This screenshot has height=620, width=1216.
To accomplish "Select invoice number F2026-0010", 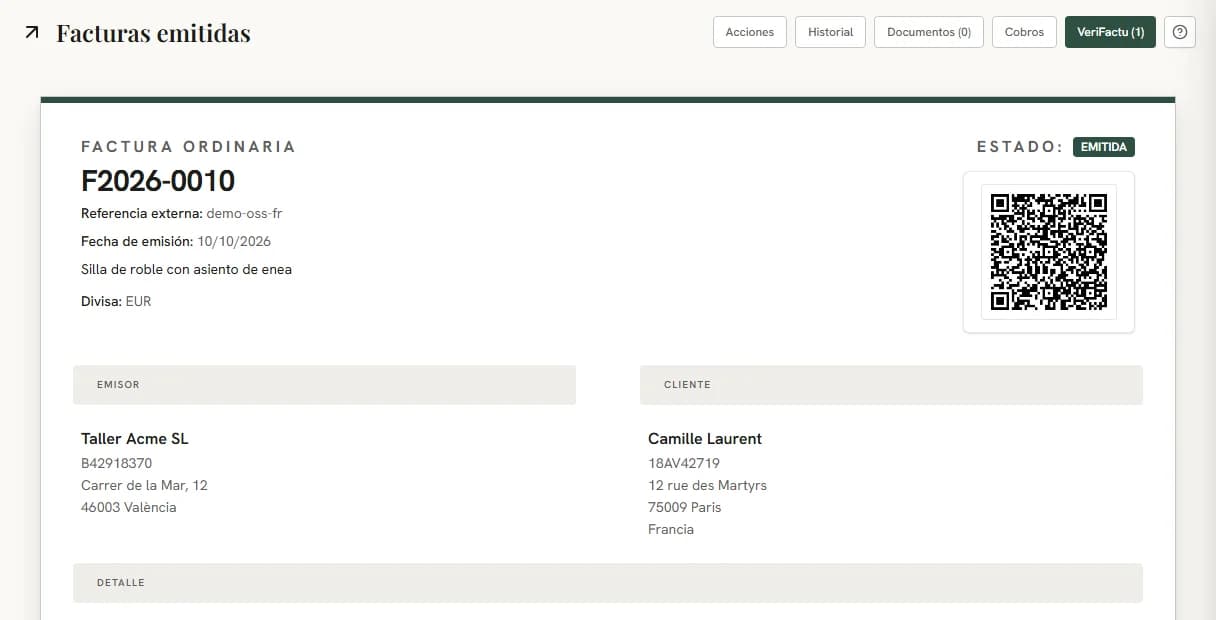I will (158, 181).
